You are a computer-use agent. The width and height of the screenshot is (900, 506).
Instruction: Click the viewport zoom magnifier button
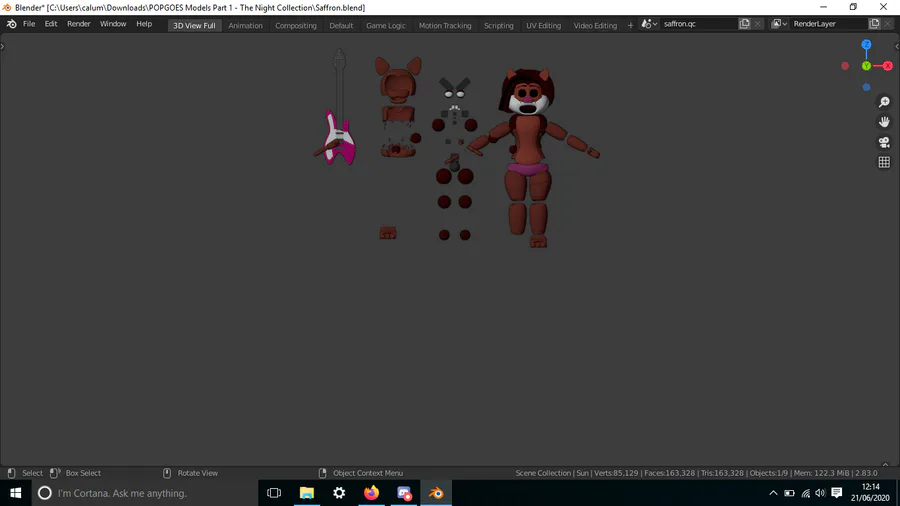click(884, 102)
